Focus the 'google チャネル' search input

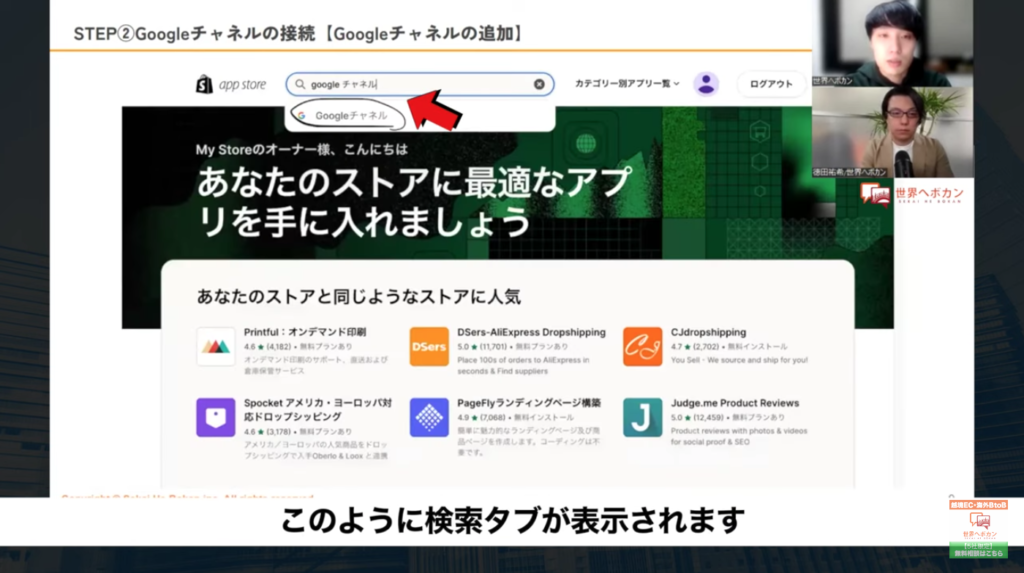(419, 84)
